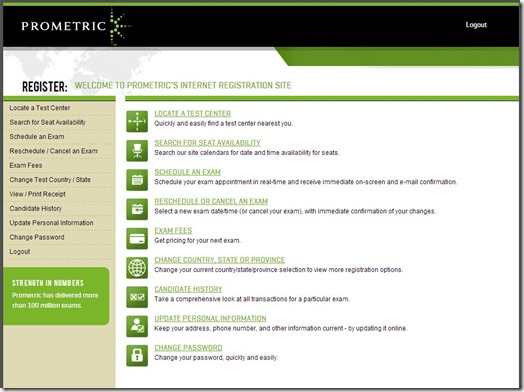524x392 pixels.
Task: Click the Prometric logo in header
Action: 76,26
